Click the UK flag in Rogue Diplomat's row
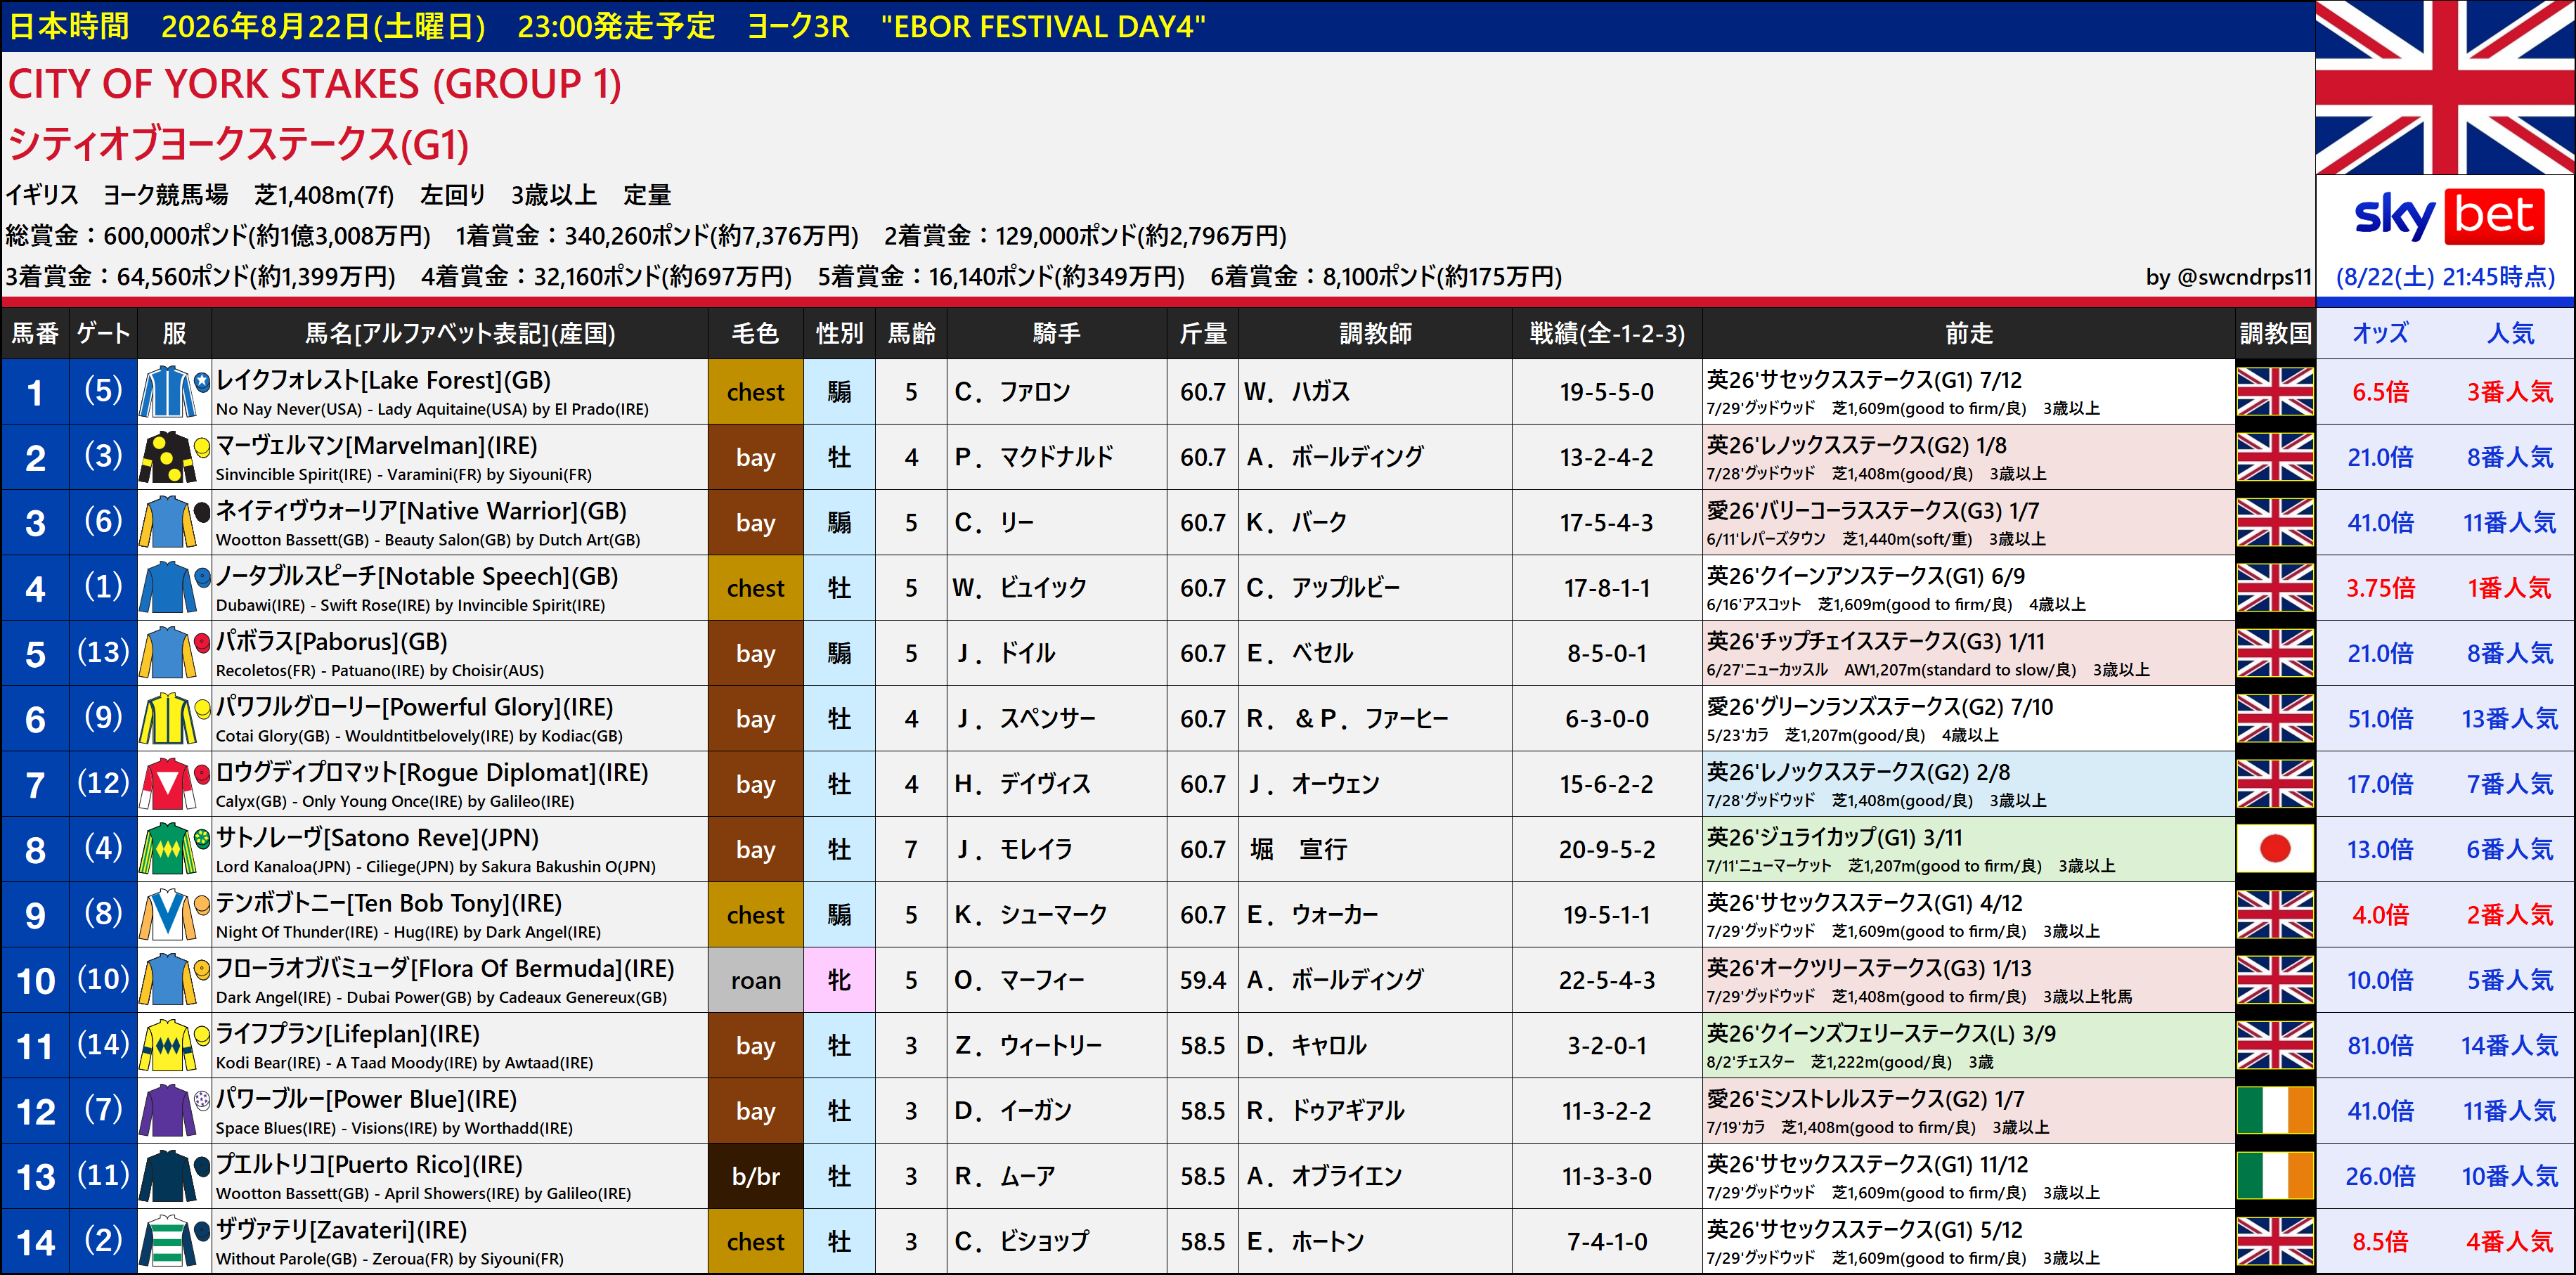 [x=2275, y=784]
